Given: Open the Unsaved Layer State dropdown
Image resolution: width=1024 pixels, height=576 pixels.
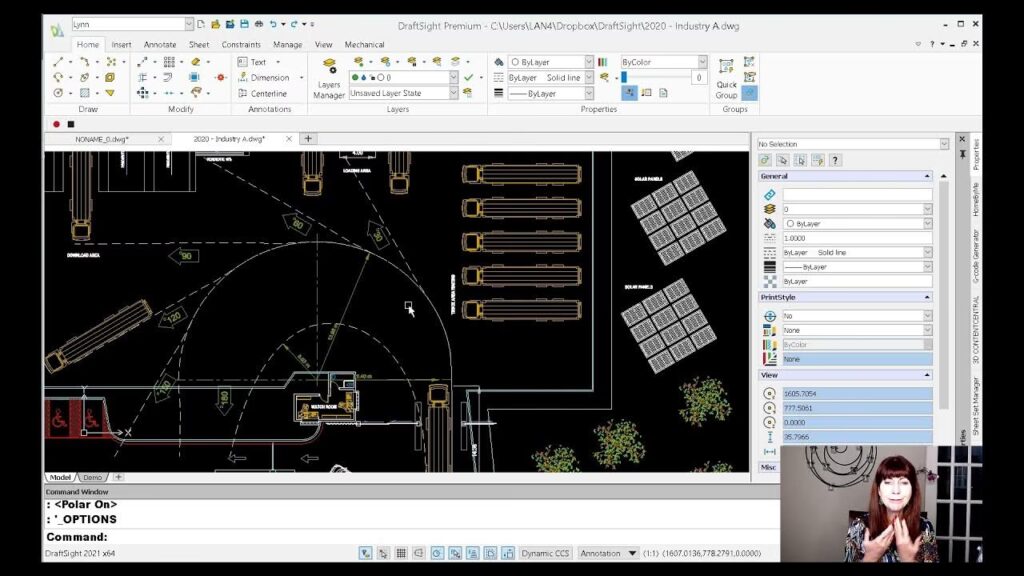Looking at the screenshot, I should point(453,93).
